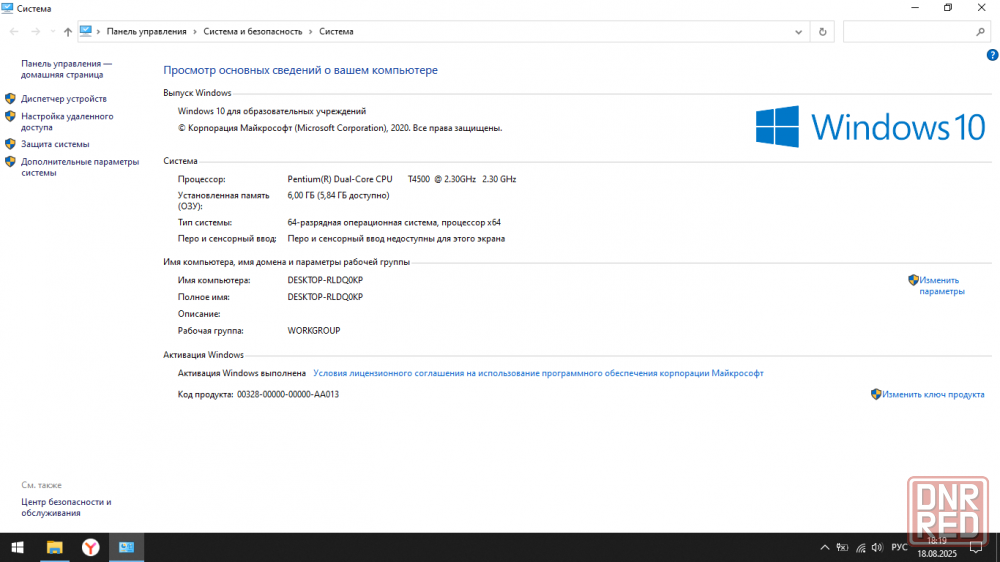This screenshot has height=562, width=1000.
Task: Click the shield icon beside Диспетчер устройств
Action: point(10,98)
